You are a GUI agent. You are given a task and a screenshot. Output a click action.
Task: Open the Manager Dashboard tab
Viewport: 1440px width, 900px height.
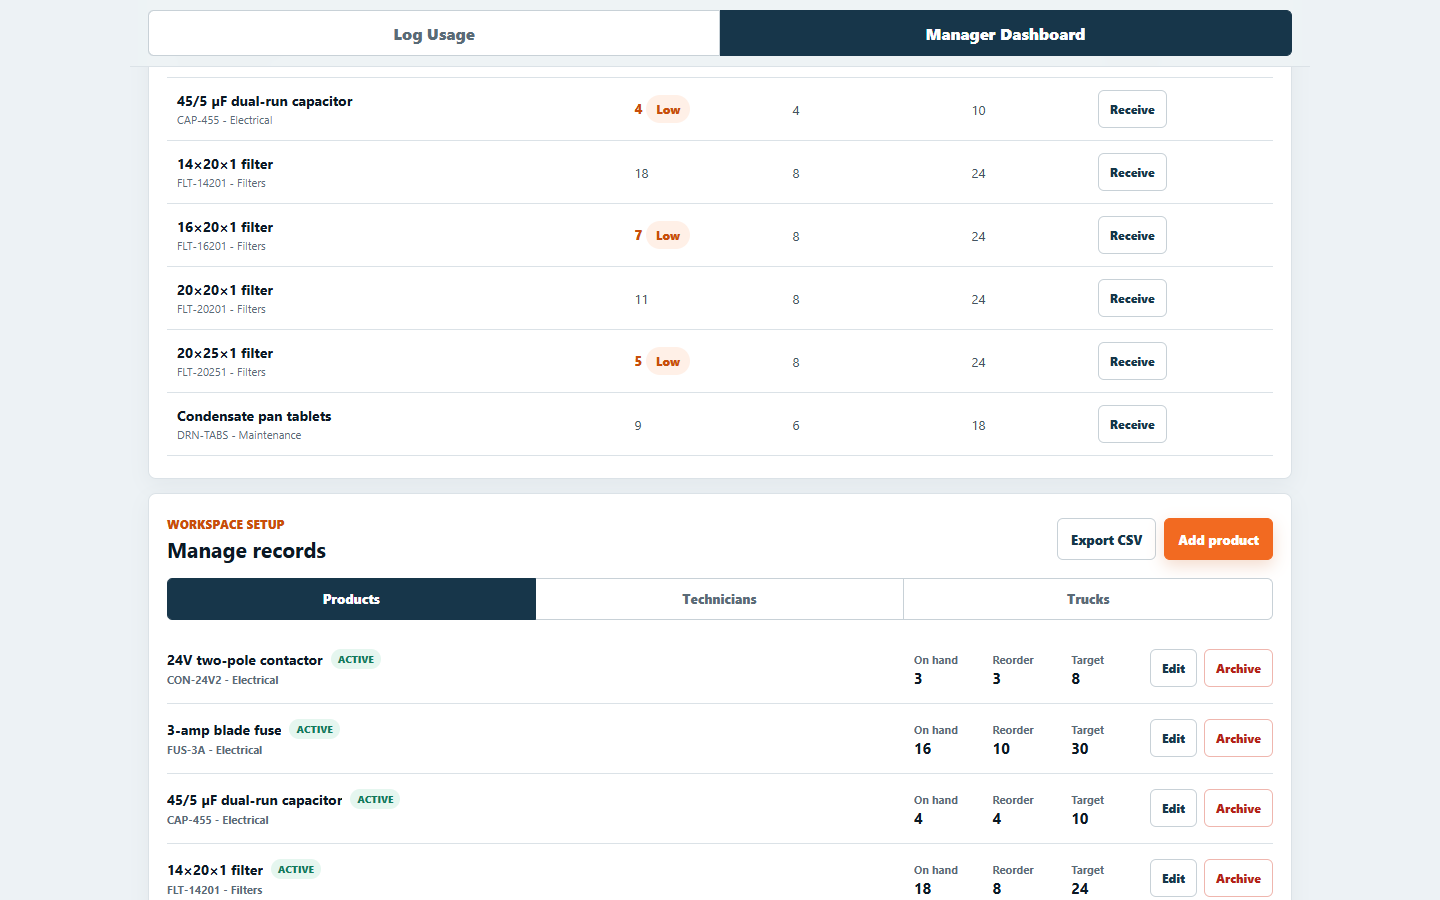pyautogui.click(x=1005, y=34)
